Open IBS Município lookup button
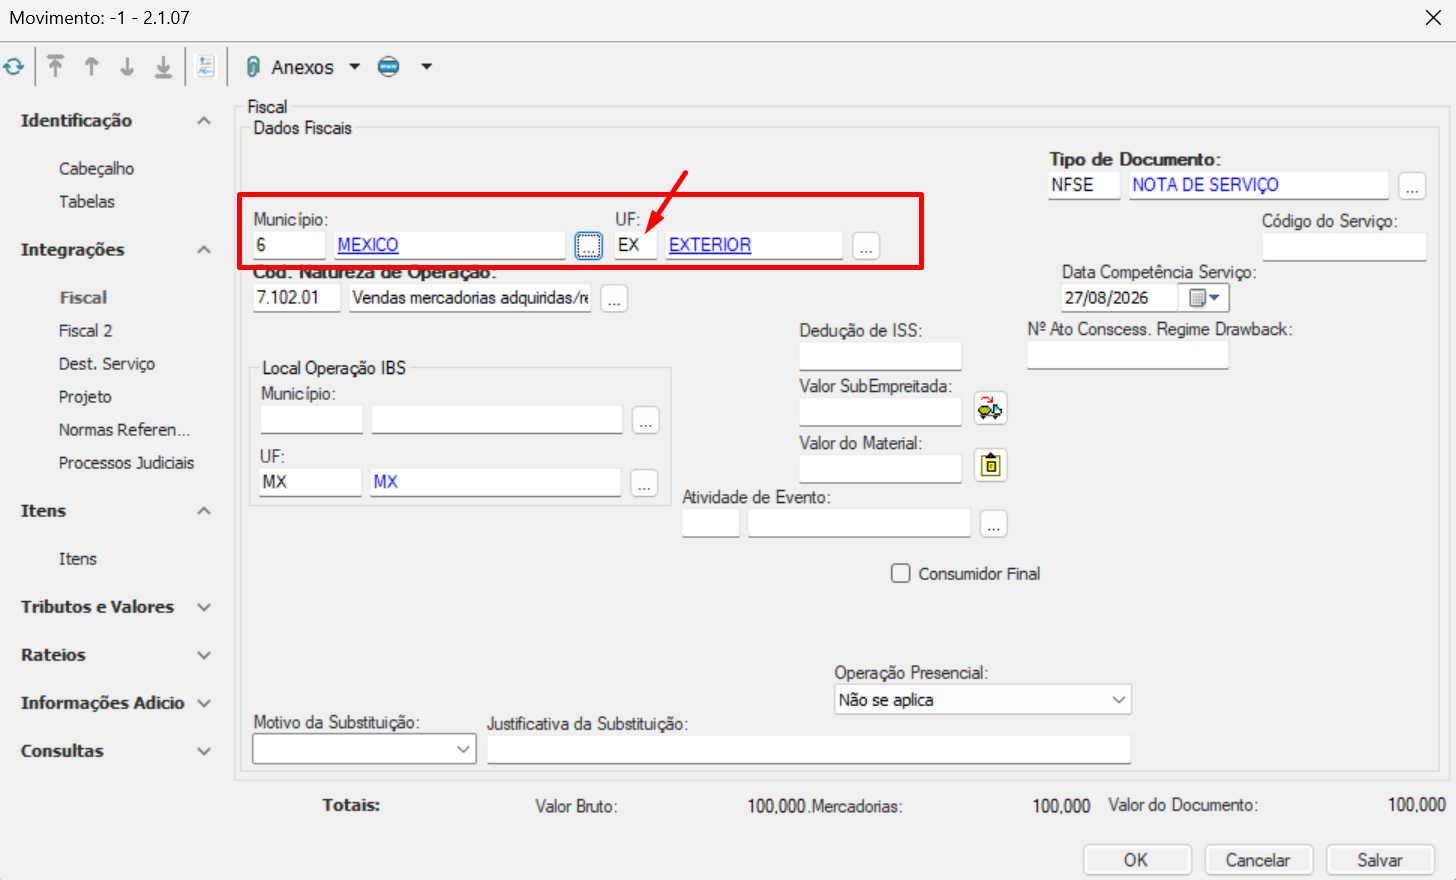This screenshot has width=1456, height=880. 646,420
